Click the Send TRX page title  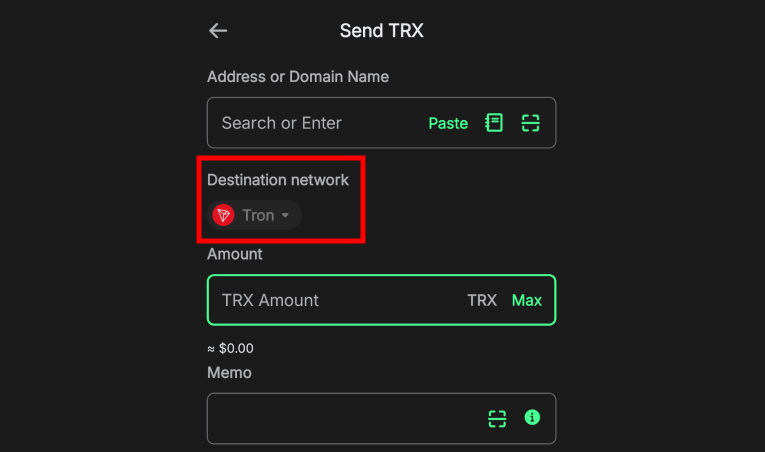click(x=382, y=31)
